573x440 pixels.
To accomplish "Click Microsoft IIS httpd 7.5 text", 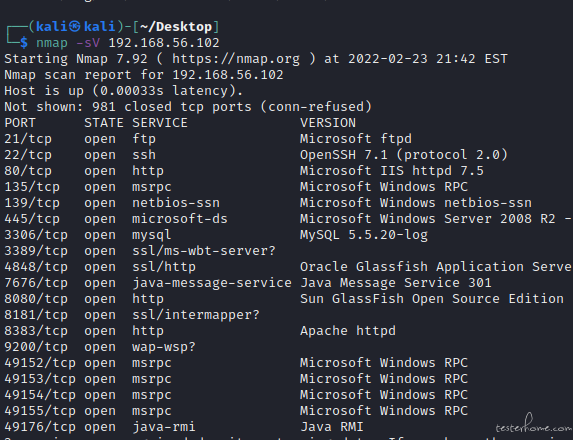I will coord(392,171).
